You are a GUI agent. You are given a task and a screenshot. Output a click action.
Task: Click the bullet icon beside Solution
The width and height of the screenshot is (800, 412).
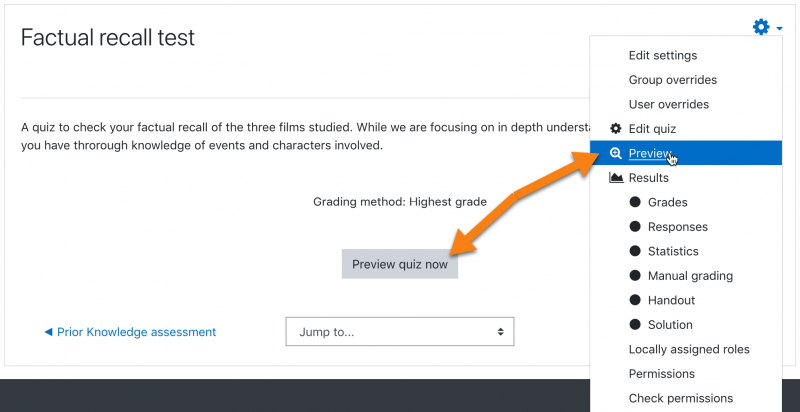coord(635,325)
